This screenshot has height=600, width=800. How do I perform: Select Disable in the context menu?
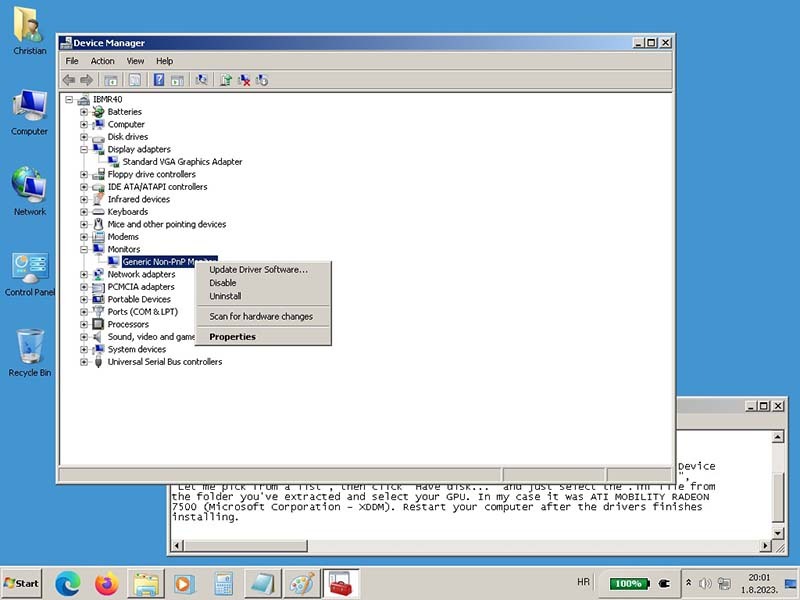pyautogui.click(x=223, y=283)
